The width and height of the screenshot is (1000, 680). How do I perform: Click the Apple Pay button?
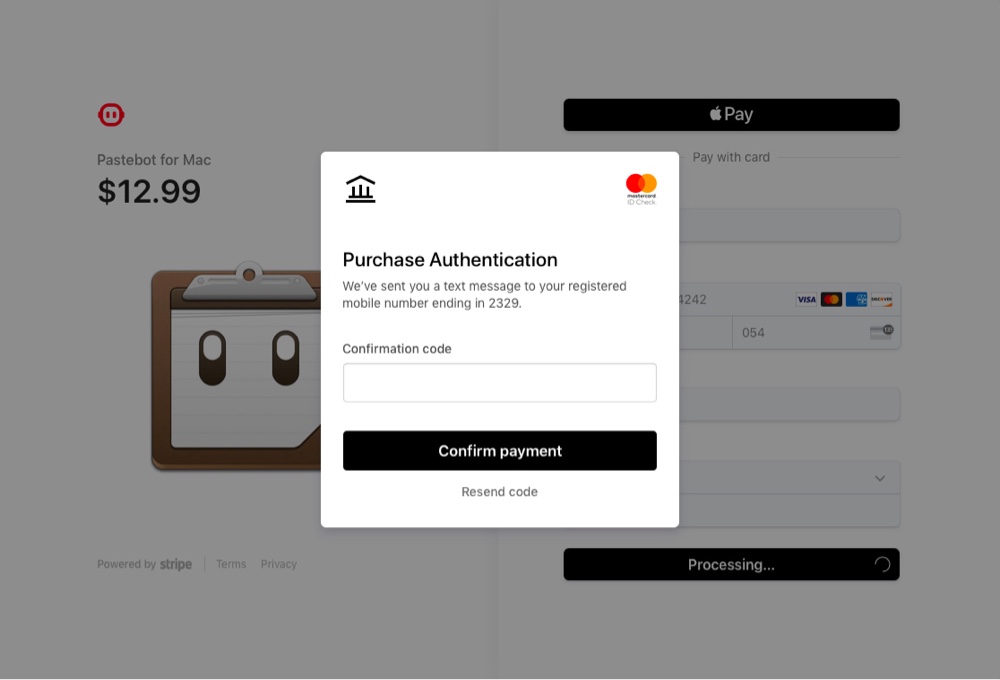(x=731, y=114)
